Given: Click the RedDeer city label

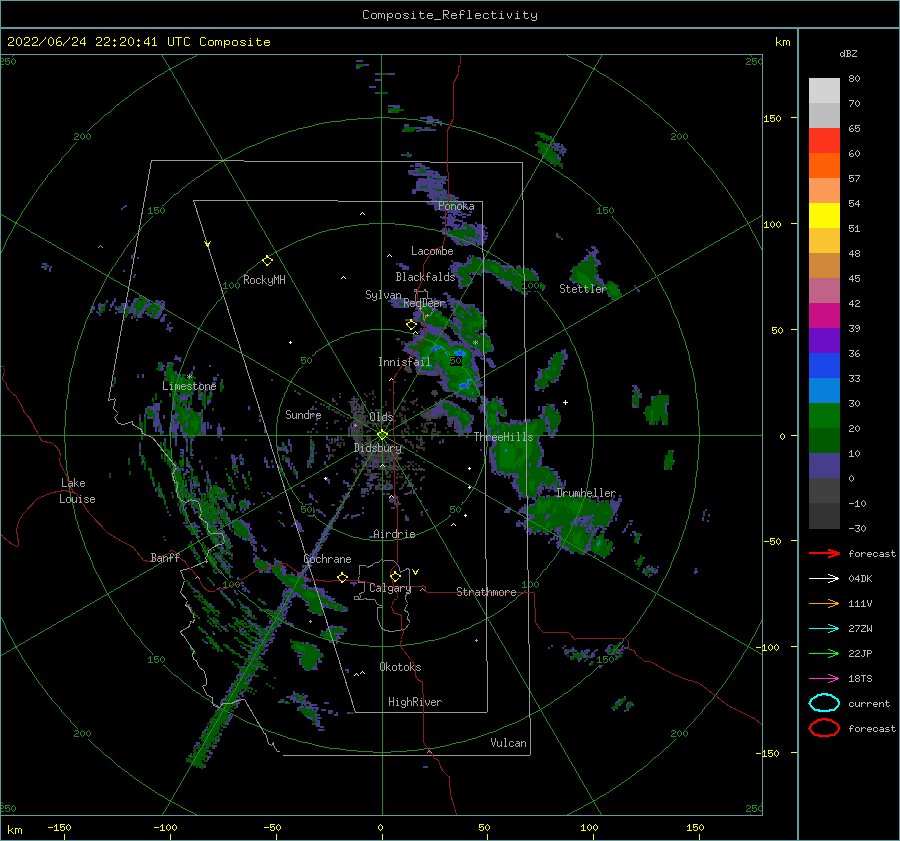Looking at the screenshot, I should 424,303.
